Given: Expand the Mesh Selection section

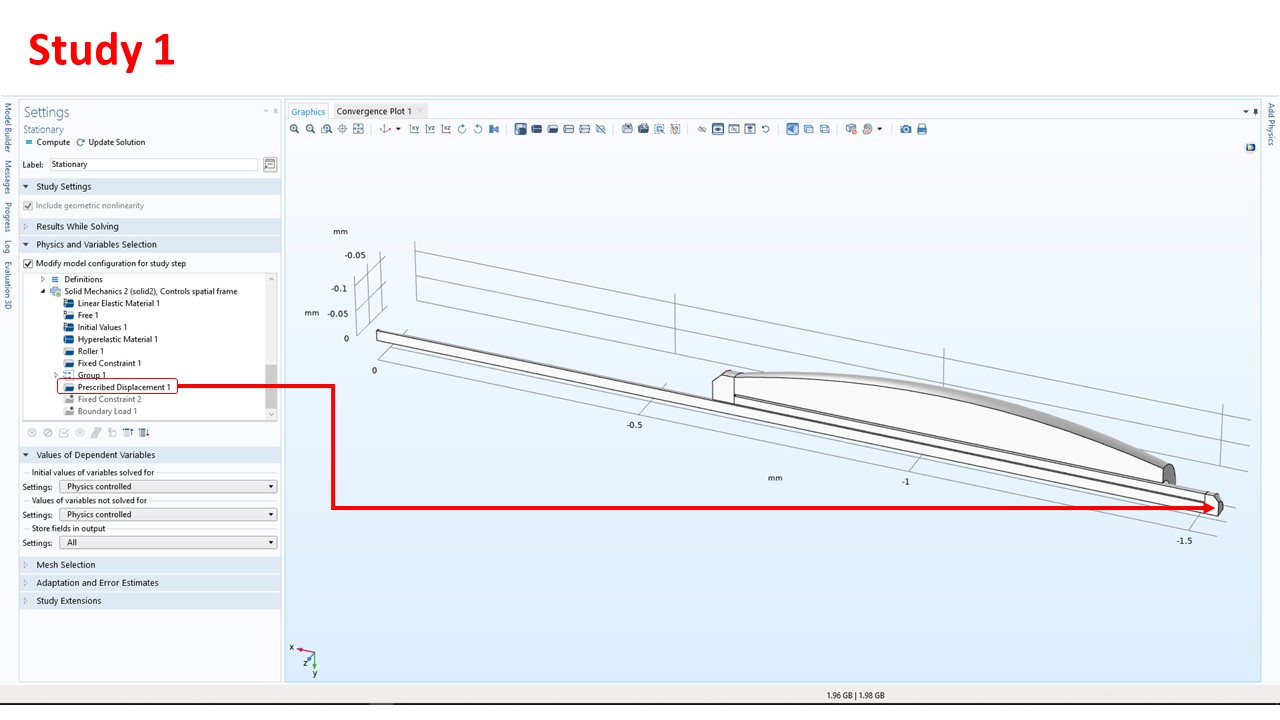Looking at the screenshot, I should [x=65, y=565].
